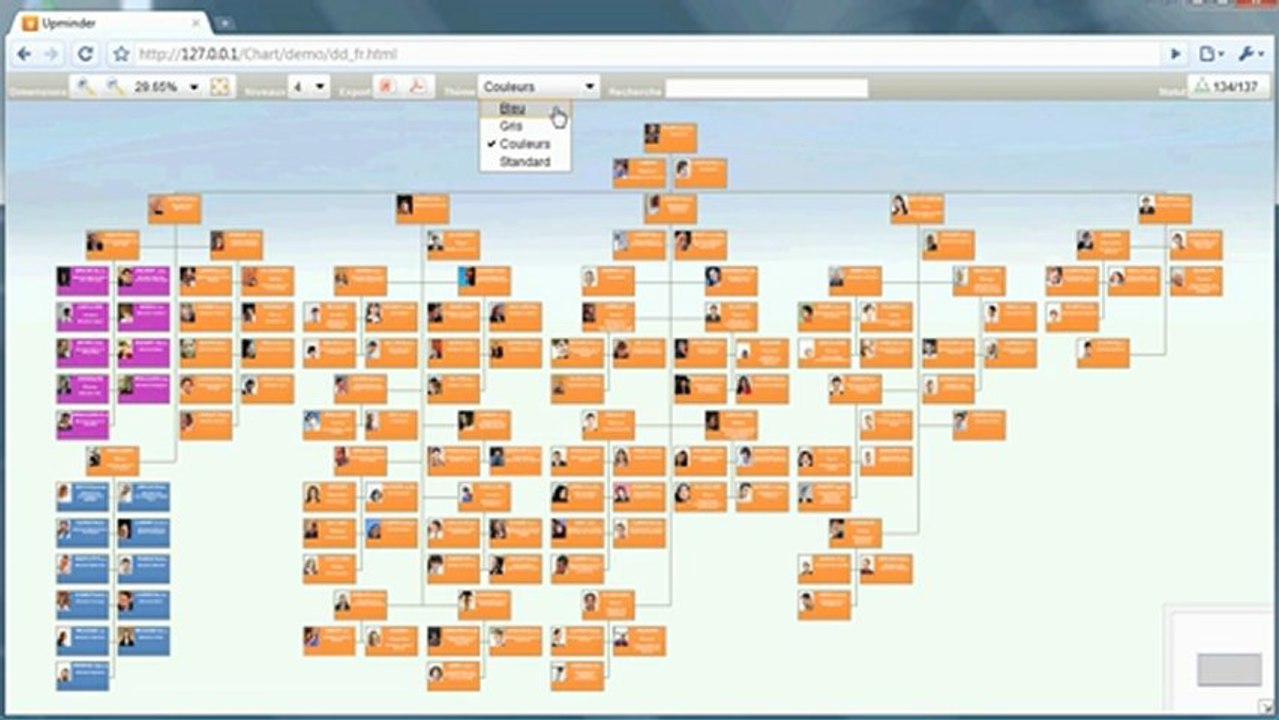1279x720 pixels.
Task: Open the Niveaux level dropdown showing 4
Action: (x=309, y=87)
